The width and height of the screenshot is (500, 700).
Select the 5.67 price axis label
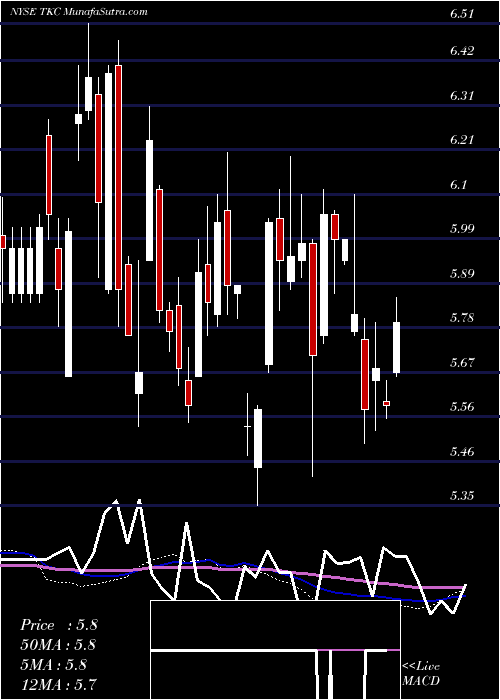462,362
